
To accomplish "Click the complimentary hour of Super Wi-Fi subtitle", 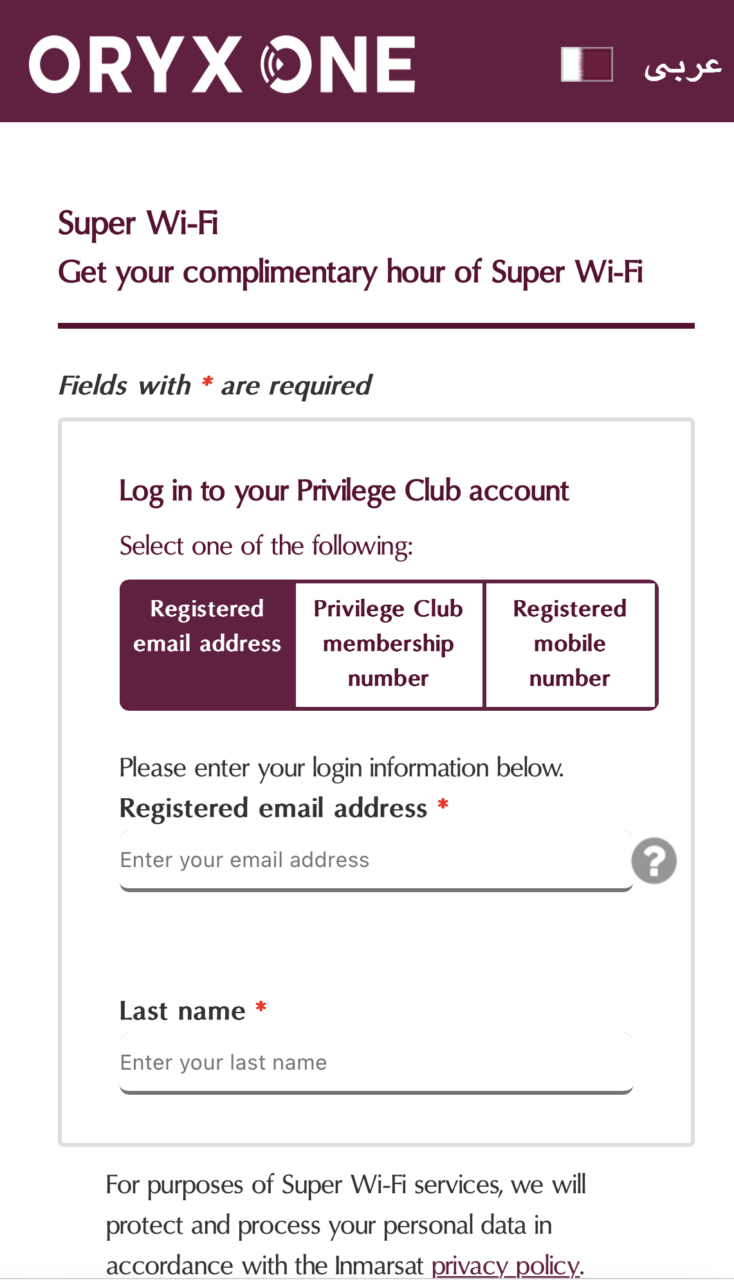I will (350, 272).
